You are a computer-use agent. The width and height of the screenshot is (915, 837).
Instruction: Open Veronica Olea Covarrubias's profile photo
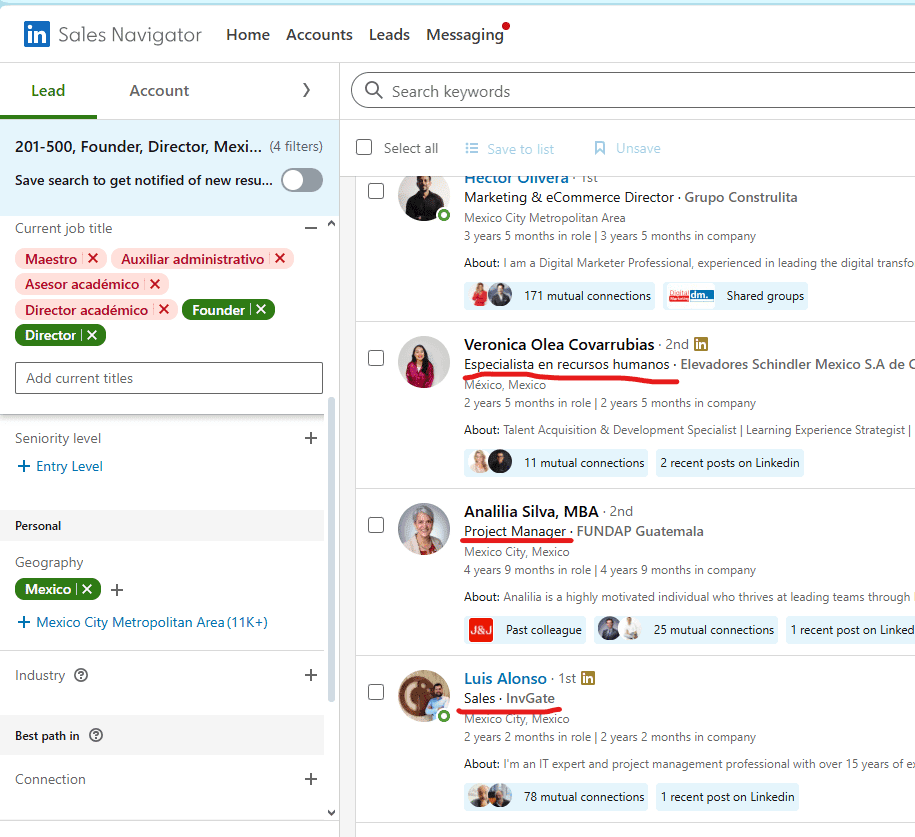pos(424,362)
